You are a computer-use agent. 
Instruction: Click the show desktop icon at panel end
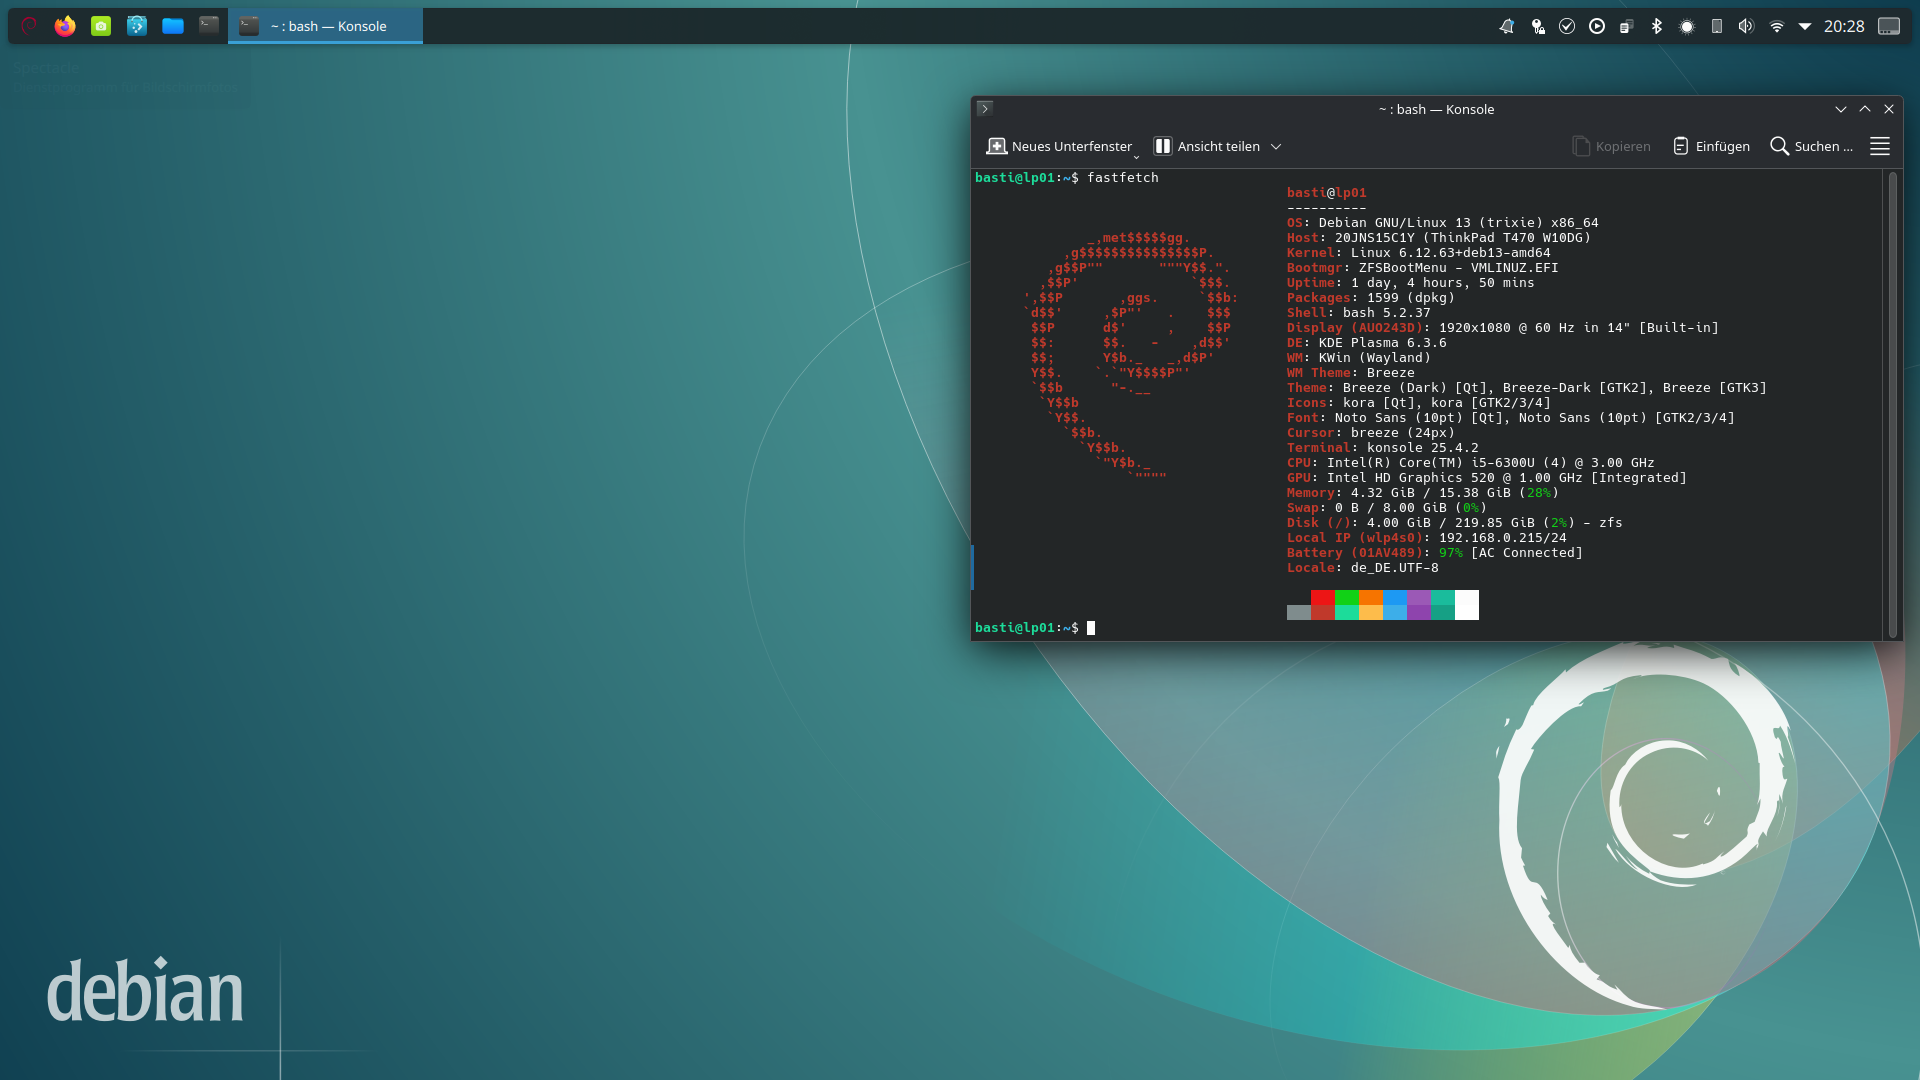click(x=1889, y=27)
